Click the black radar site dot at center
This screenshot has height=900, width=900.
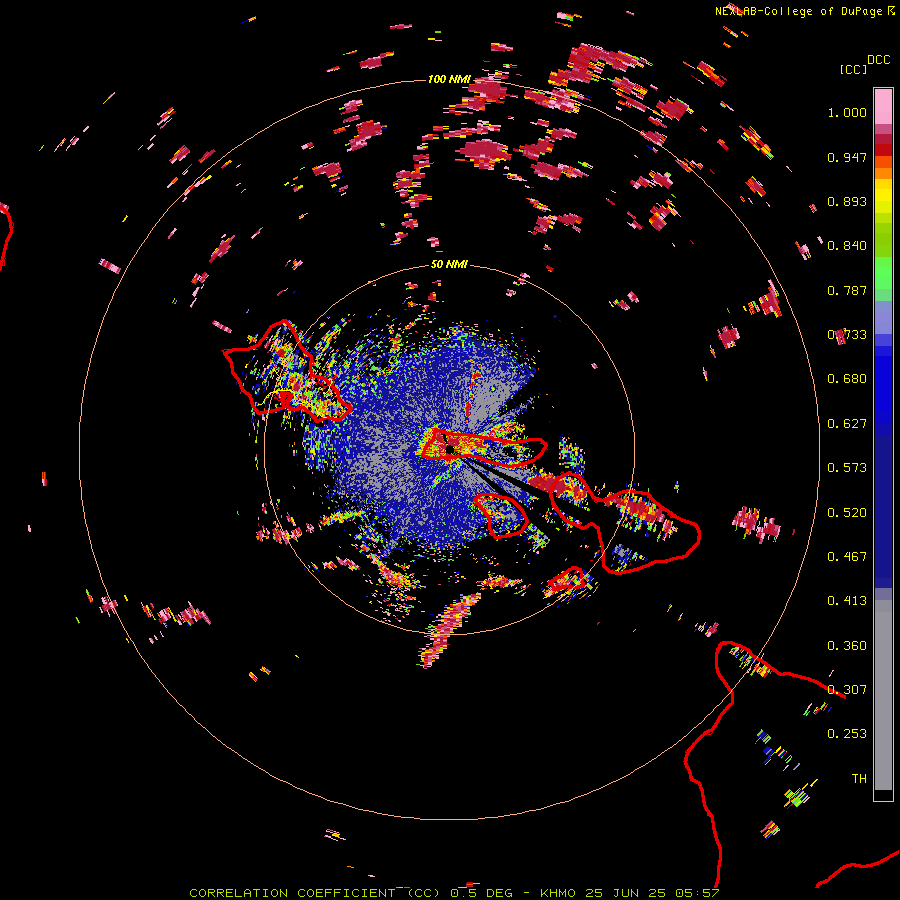(449, 448)
